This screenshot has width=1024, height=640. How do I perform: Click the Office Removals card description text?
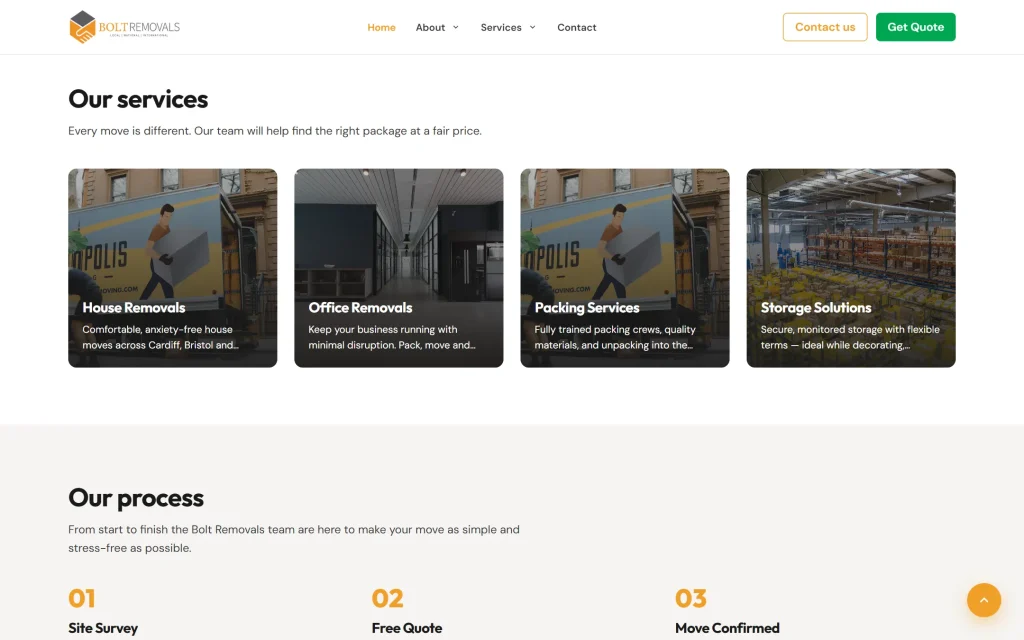(x=392, y=337)
